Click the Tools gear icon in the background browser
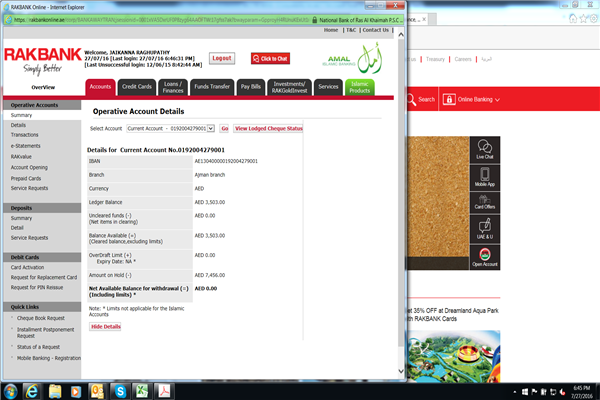This screenshot has height=400, width=600. point(593,18)
